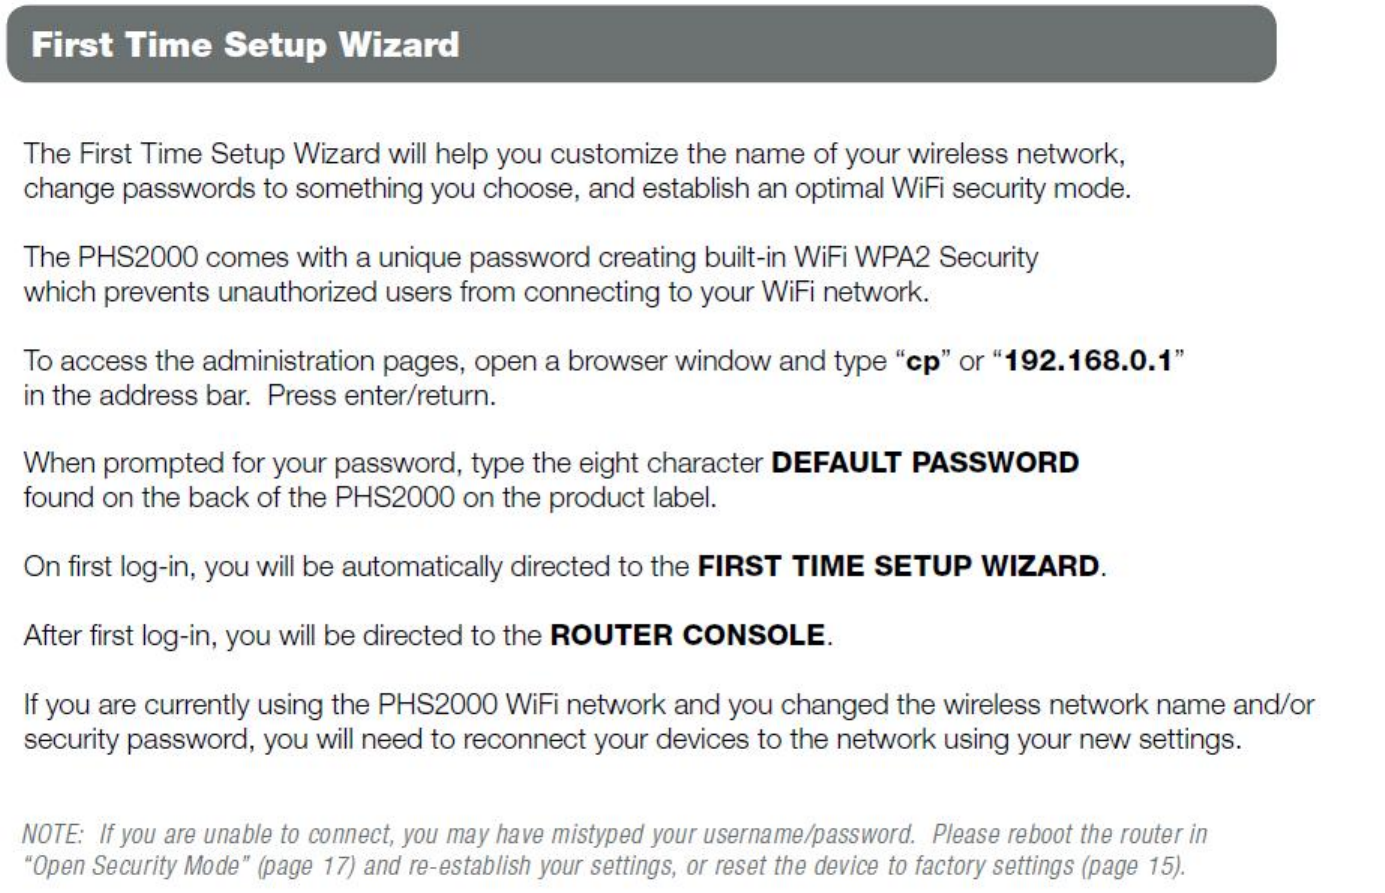The image size is (1385, 893).
Task: Click the FIRST TIME SETUP WIZARD bold text
Action: coord(899,566)
